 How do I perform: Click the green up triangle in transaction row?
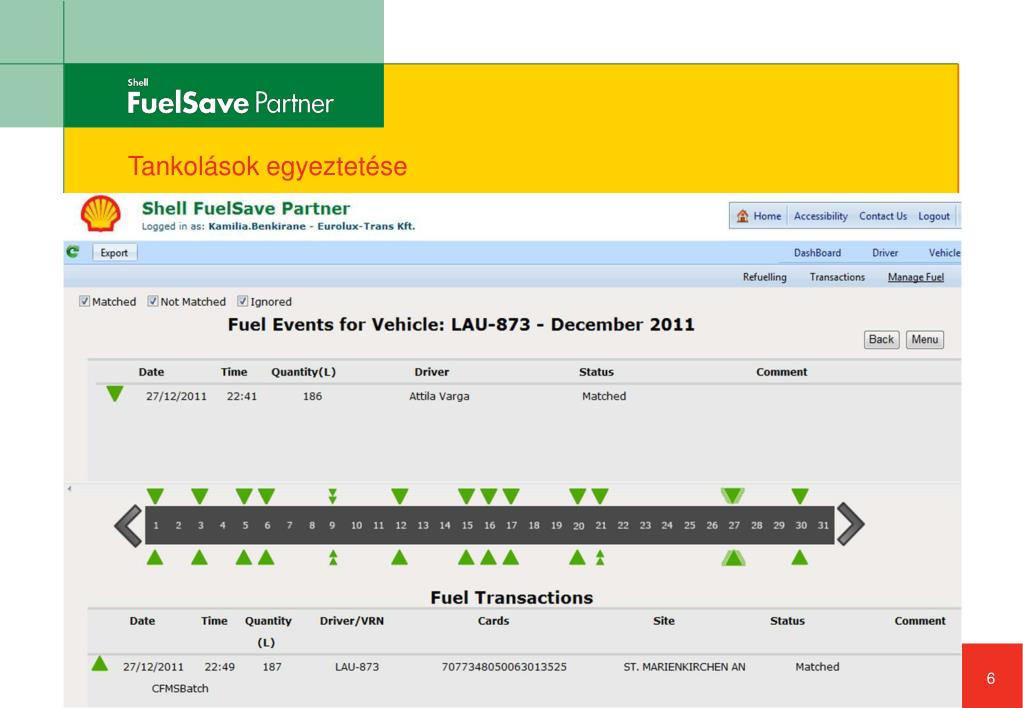click(99, 664)
